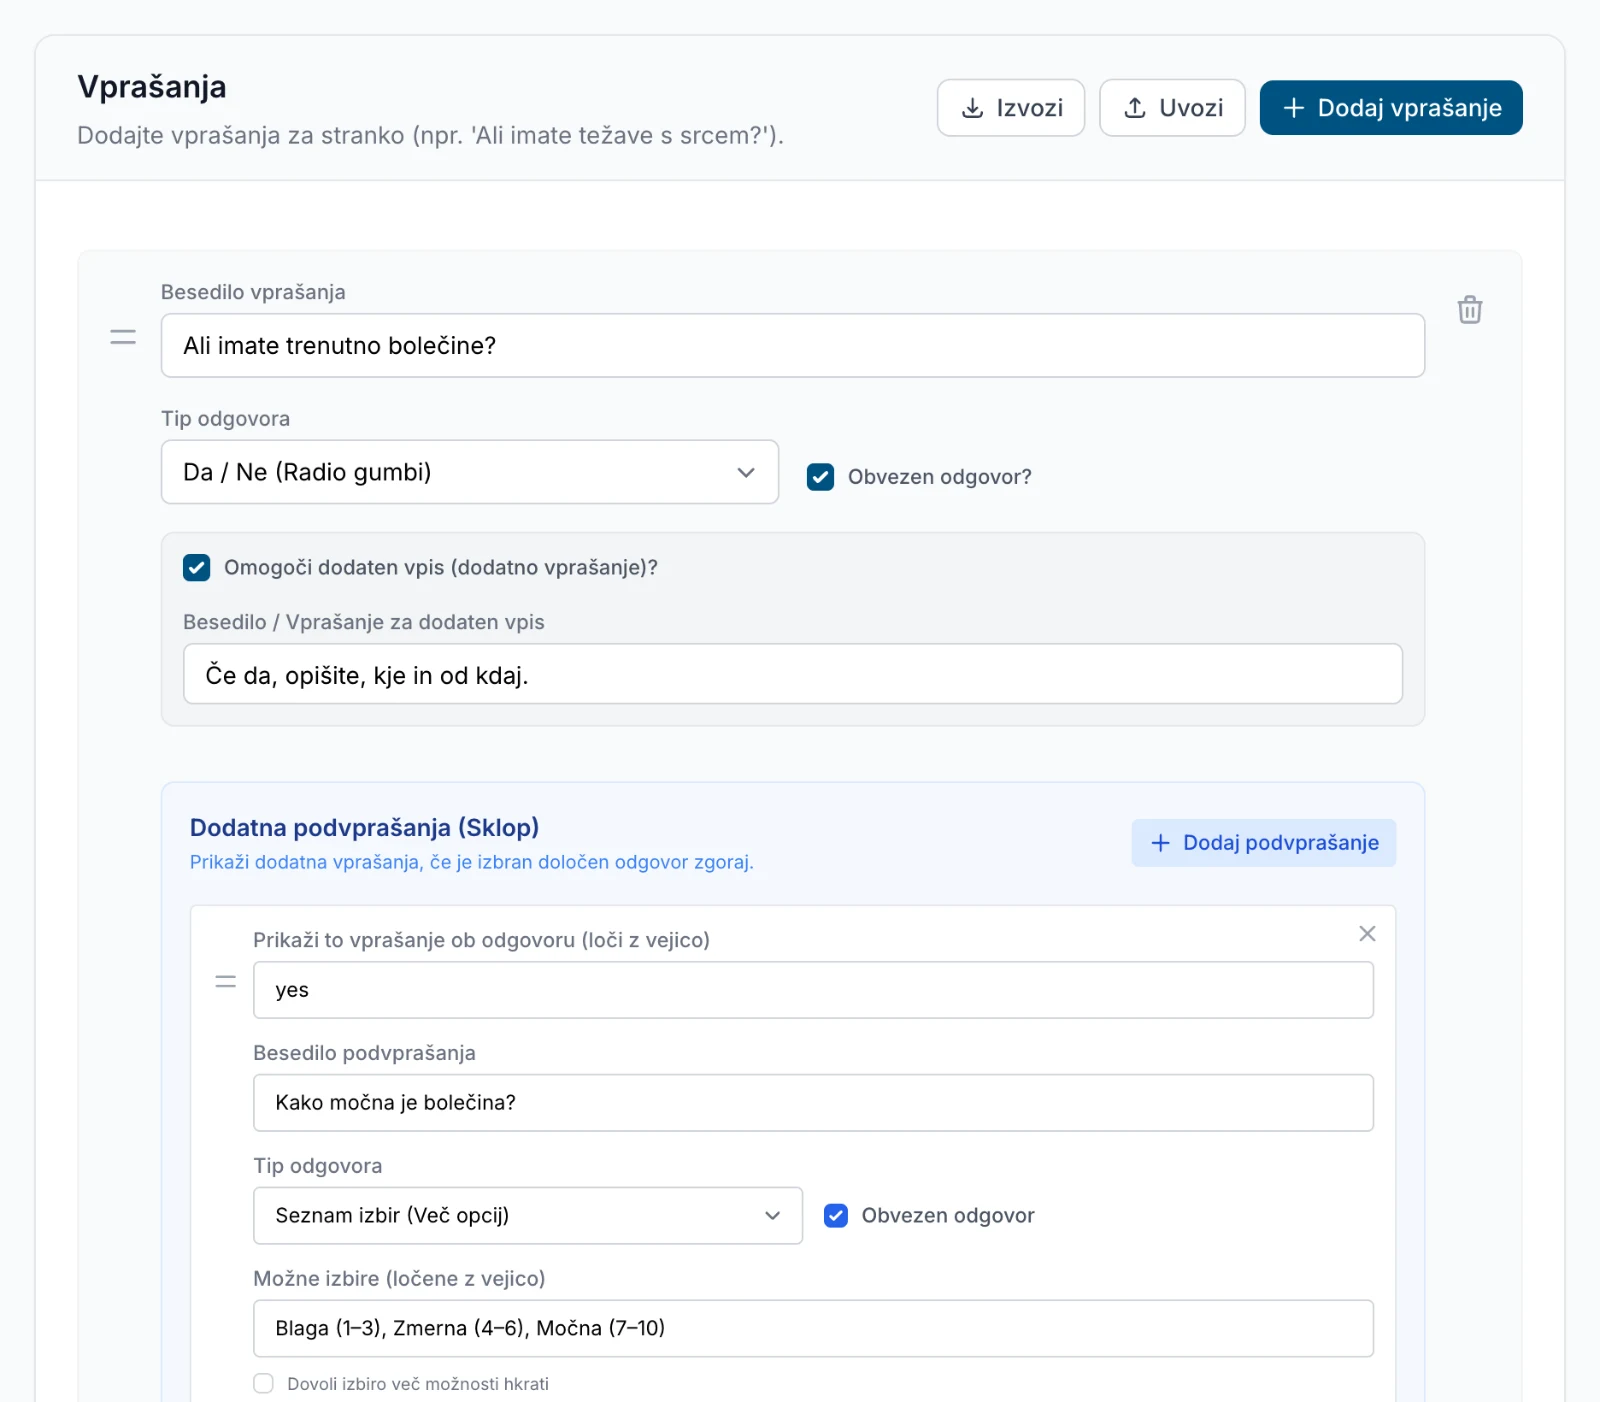This screenshot has height=1402, width=1600.
Task: Remove the subquestion with the X icon
Action: tap(1367, 933)
